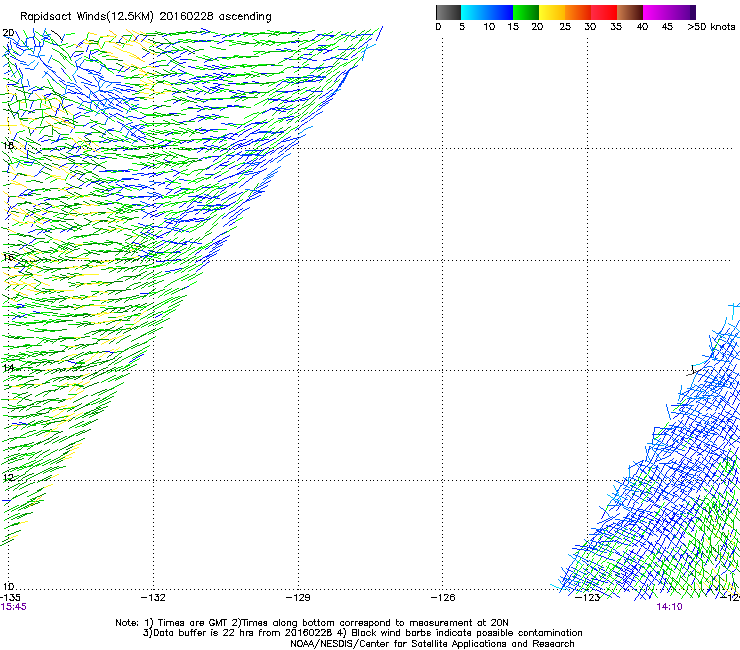This screenshot has height=650, width=740.
Task: Click the brown 35-40 knots legend segment
Action: [x=630, y=12]
